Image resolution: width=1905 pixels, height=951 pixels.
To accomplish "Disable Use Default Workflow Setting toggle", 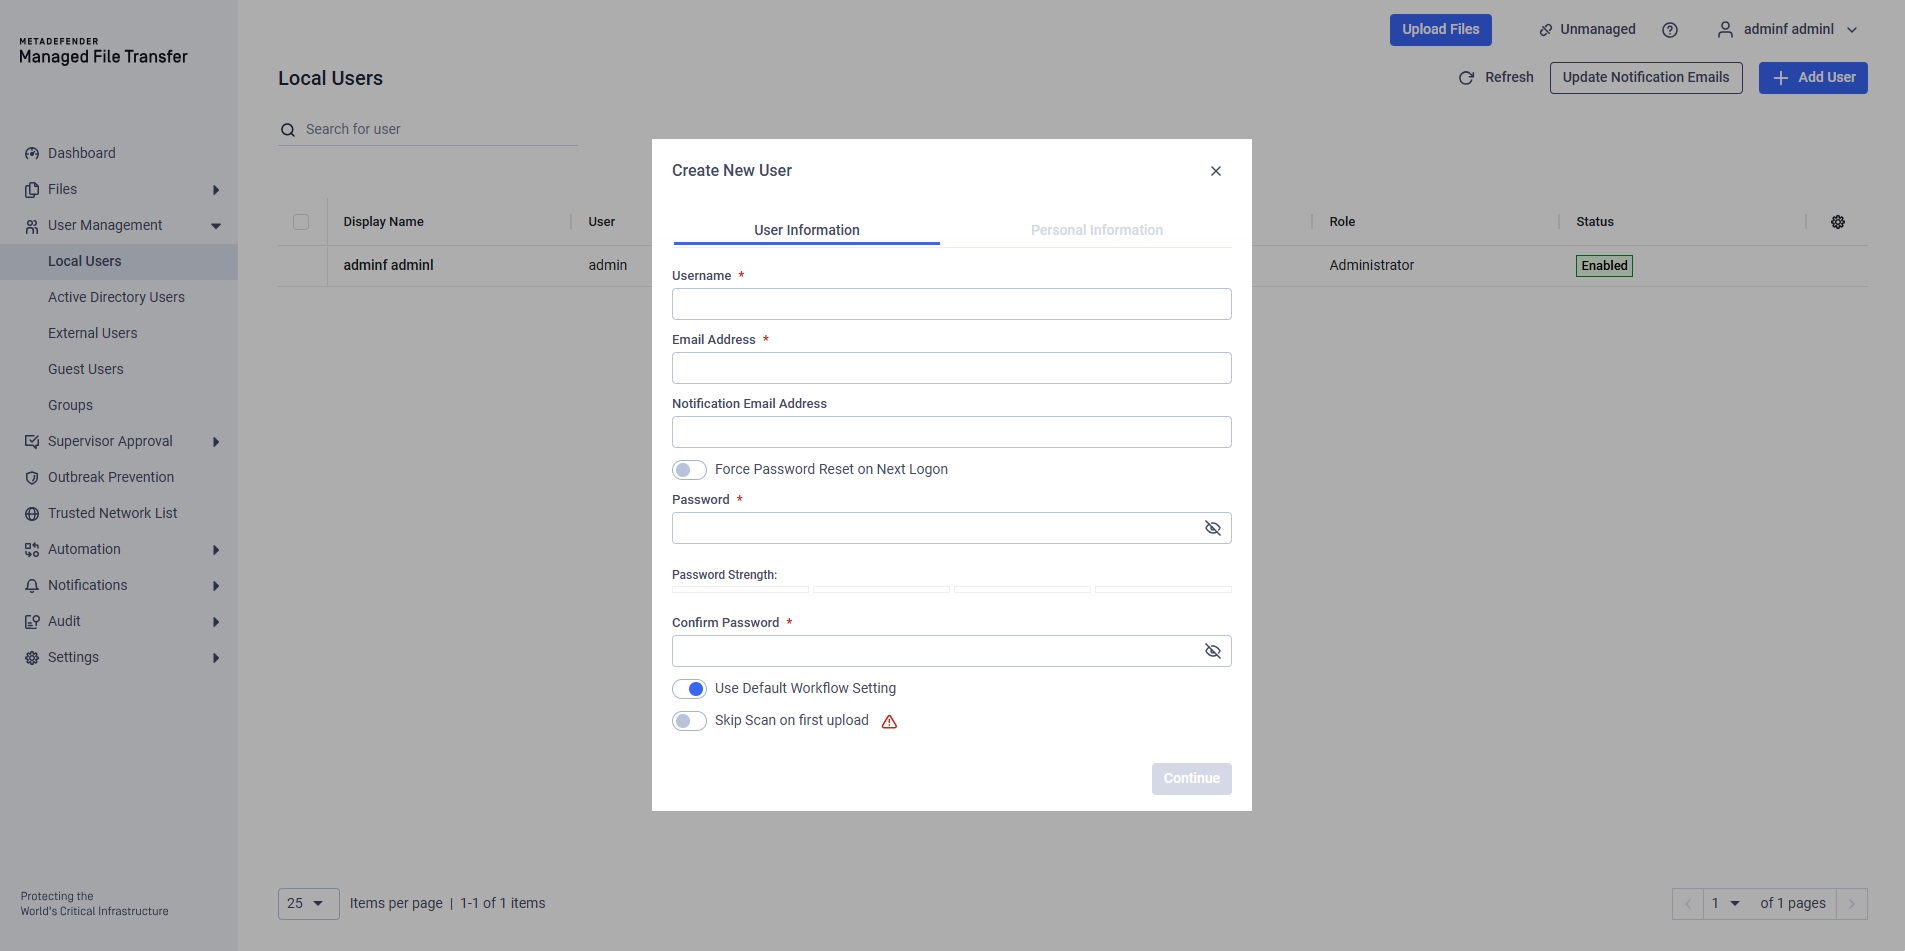I will 689,689.
